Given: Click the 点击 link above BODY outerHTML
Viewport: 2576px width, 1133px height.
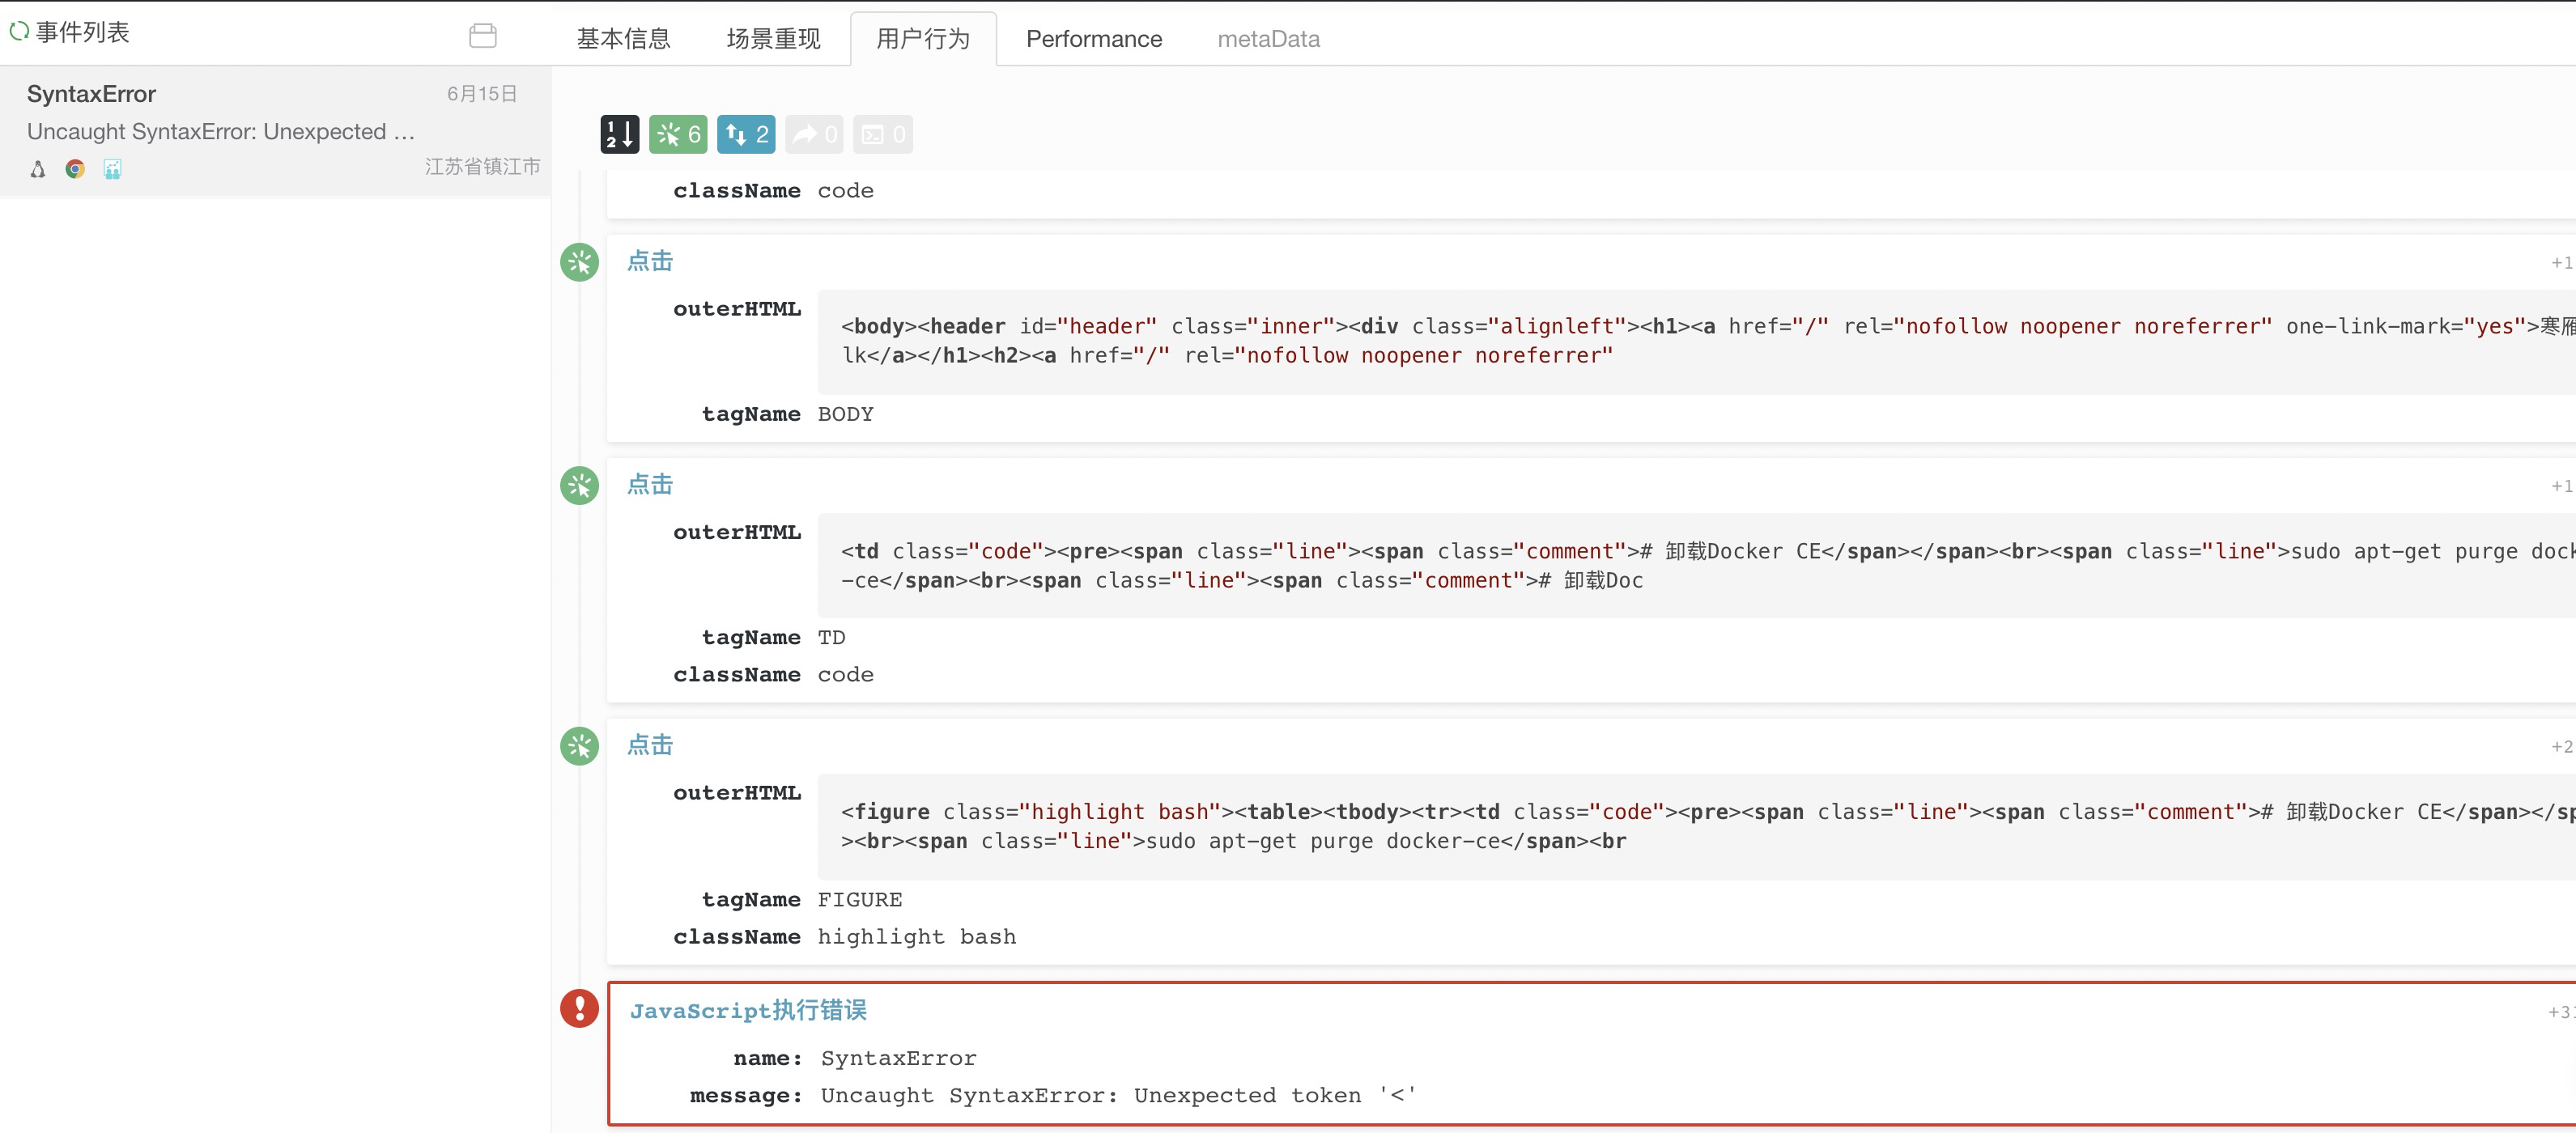Looking at the screenshot, I should coord(650,261).
